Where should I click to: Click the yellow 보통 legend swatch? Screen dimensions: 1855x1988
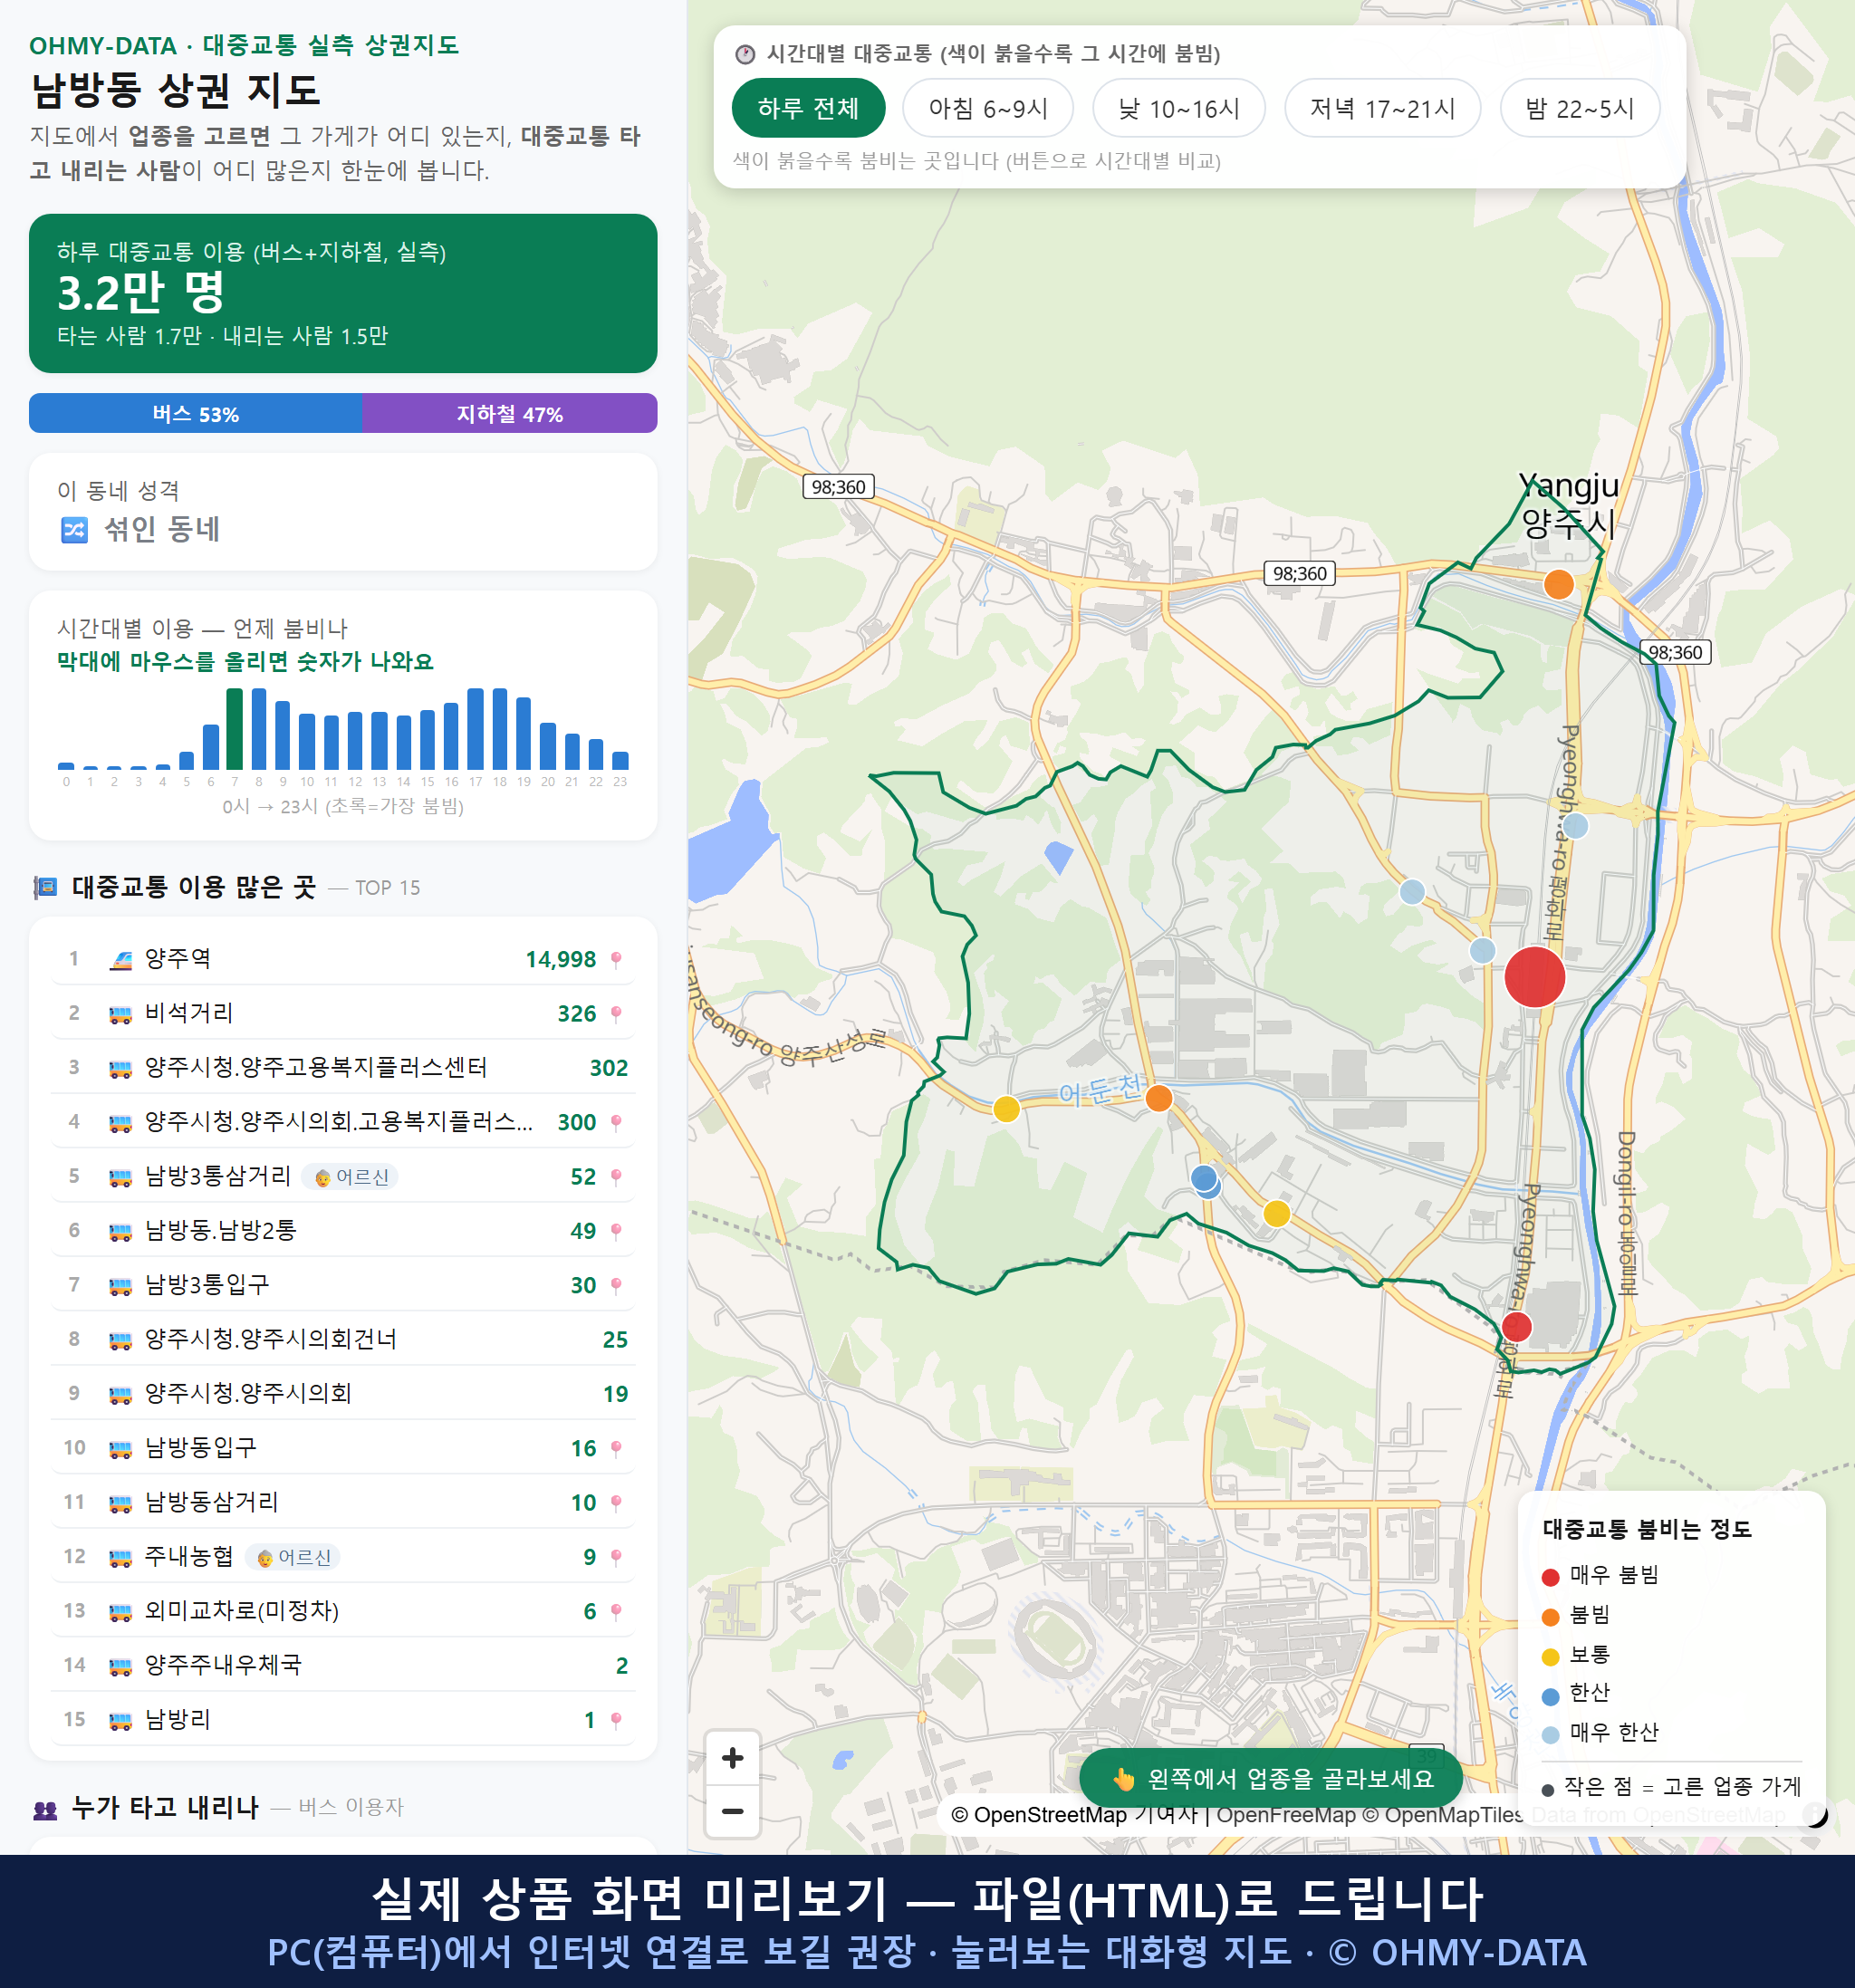[1550, 1657]
